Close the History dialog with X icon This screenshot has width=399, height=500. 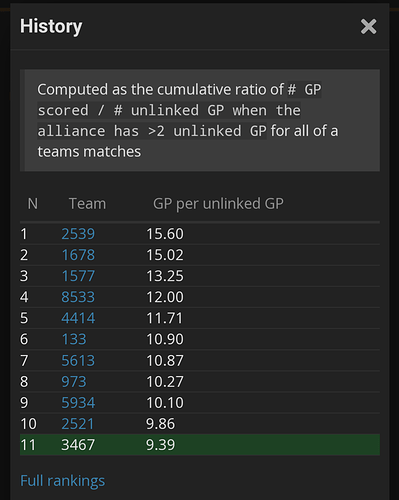(x=368, y=26)
